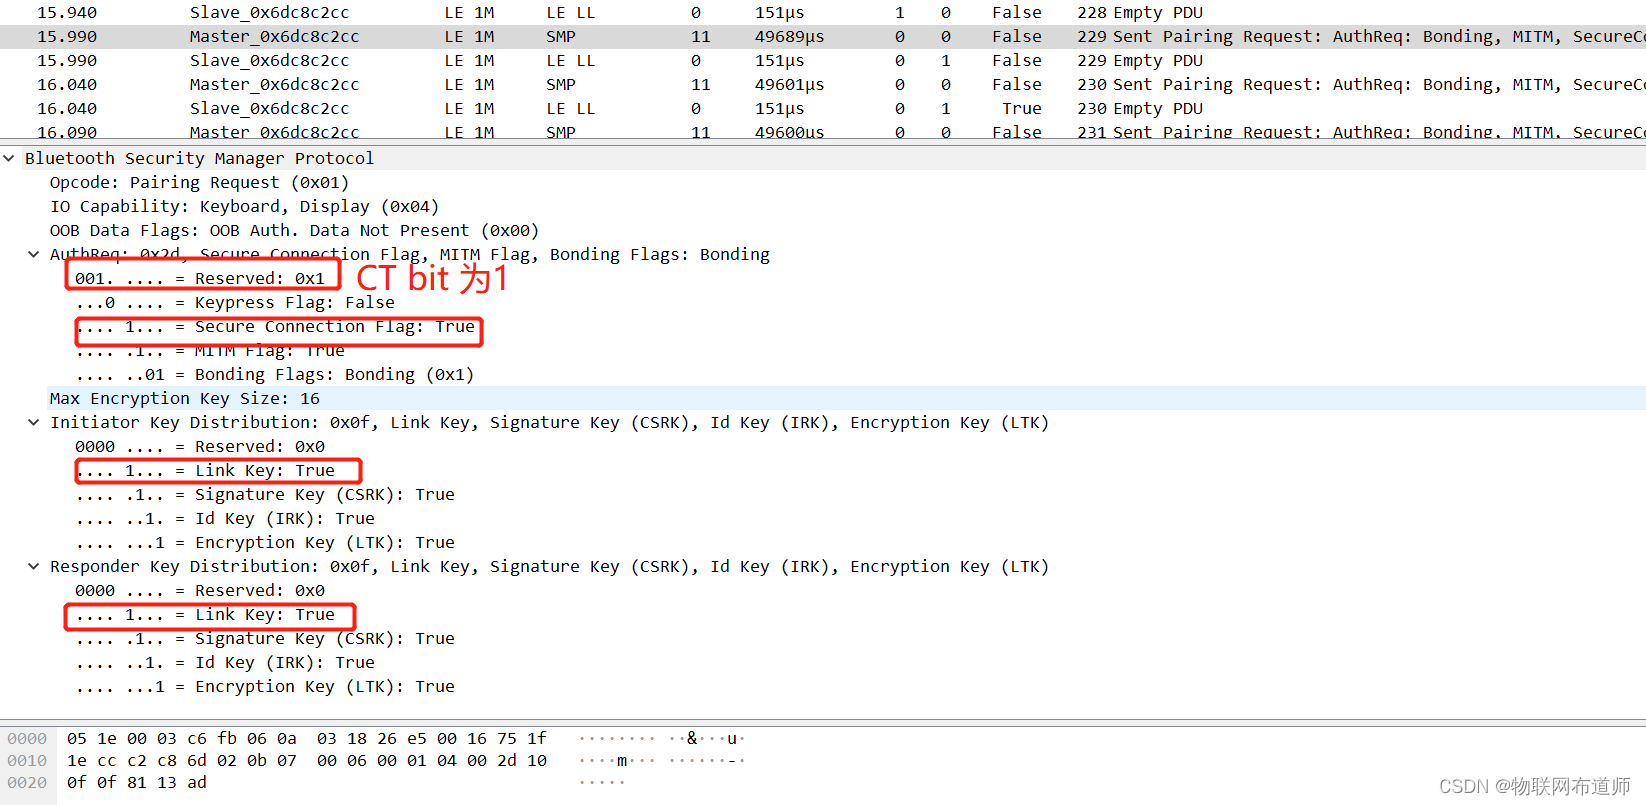Select Bonding Flags: Bonding (0x1) line
This screenshot has height=805, width=1646.
click(x=275, y=374)
